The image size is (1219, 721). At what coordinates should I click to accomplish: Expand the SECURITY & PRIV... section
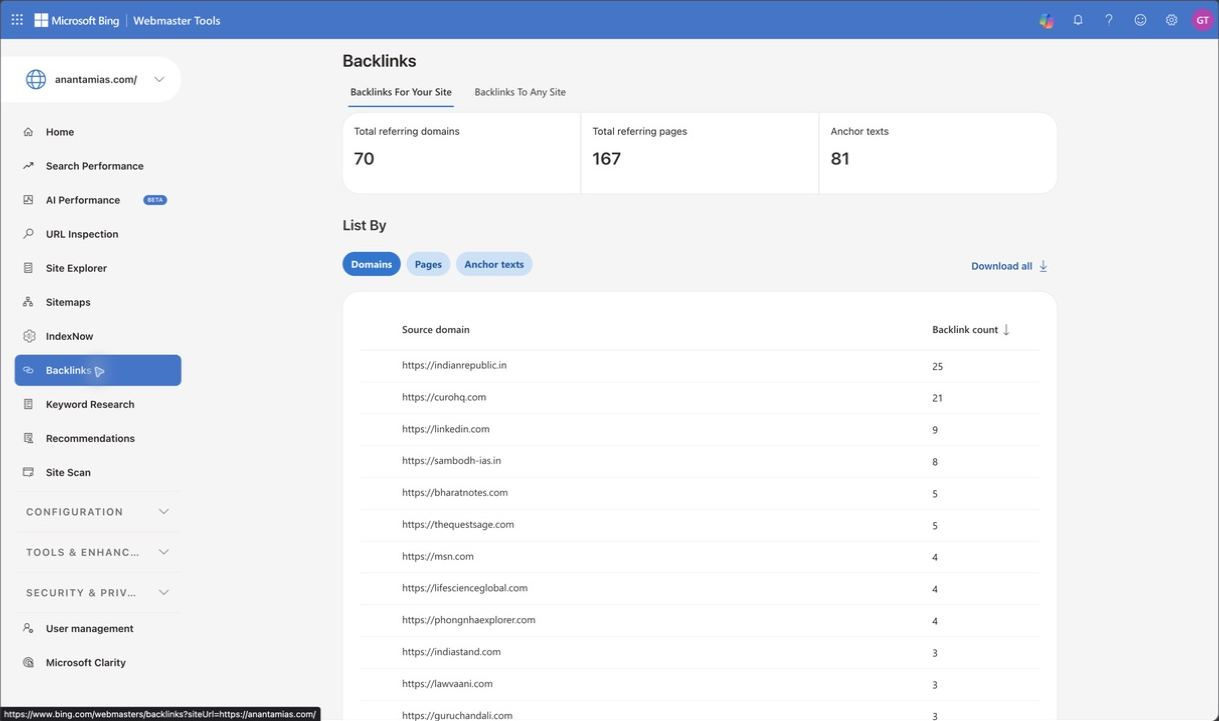(98, 593)
